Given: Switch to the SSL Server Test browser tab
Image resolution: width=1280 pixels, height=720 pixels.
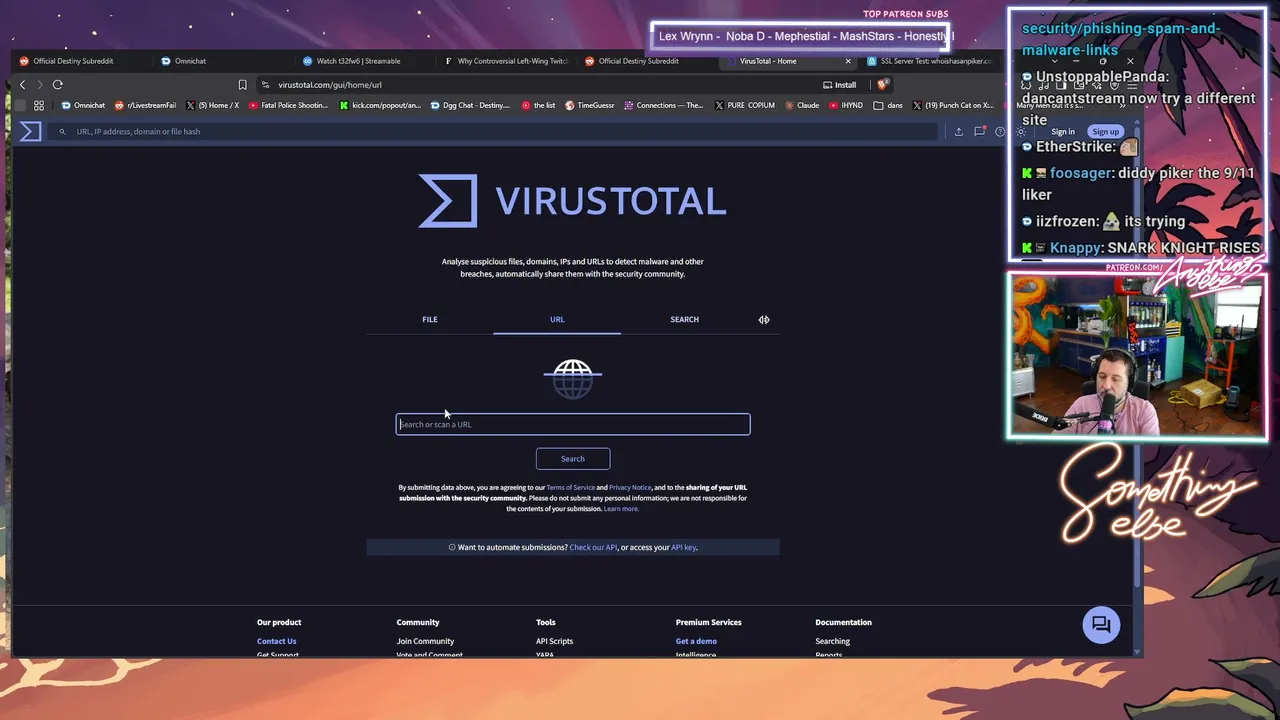Looking at the screenshot, I should pos(930,61).
